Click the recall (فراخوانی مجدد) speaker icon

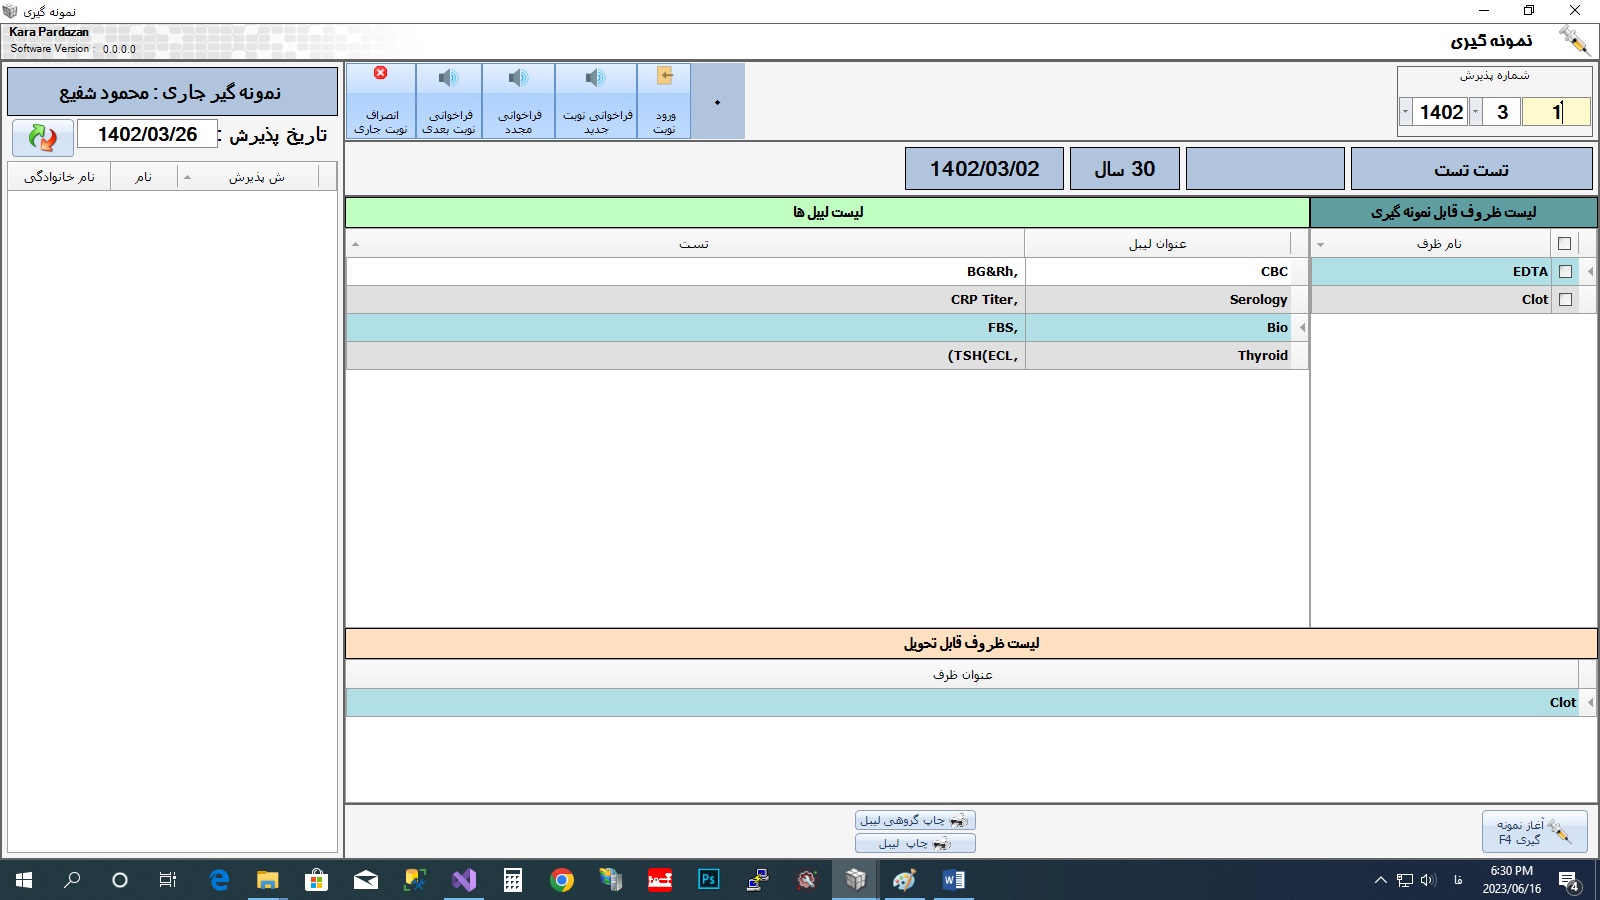pyautogui.click(x=518, y=78)
